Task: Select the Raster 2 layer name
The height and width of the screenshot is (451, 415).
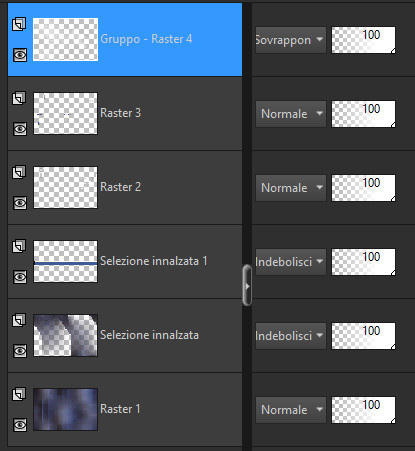Action: coord(121,187)
